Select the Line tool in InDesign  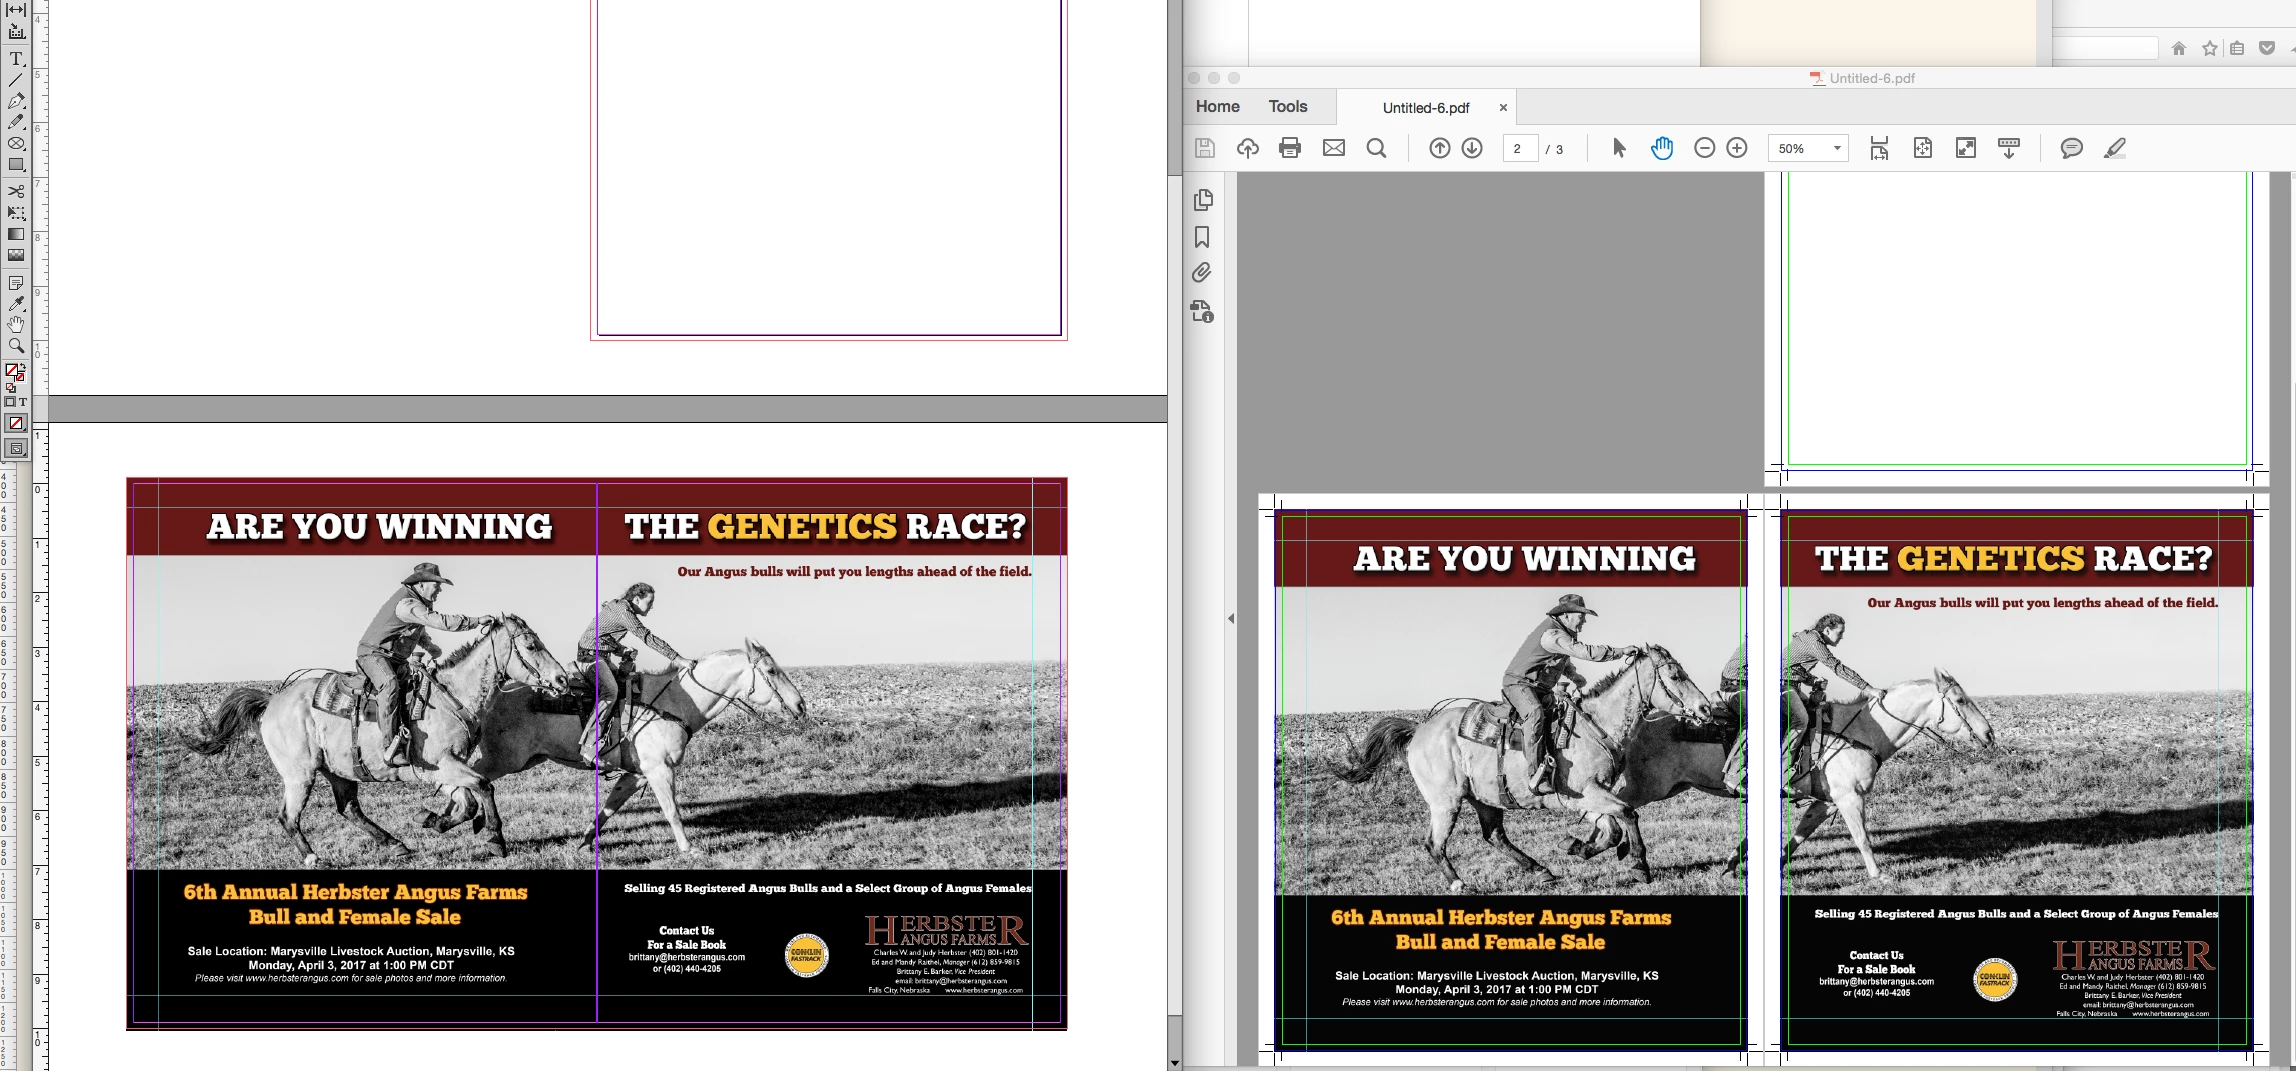16,80
